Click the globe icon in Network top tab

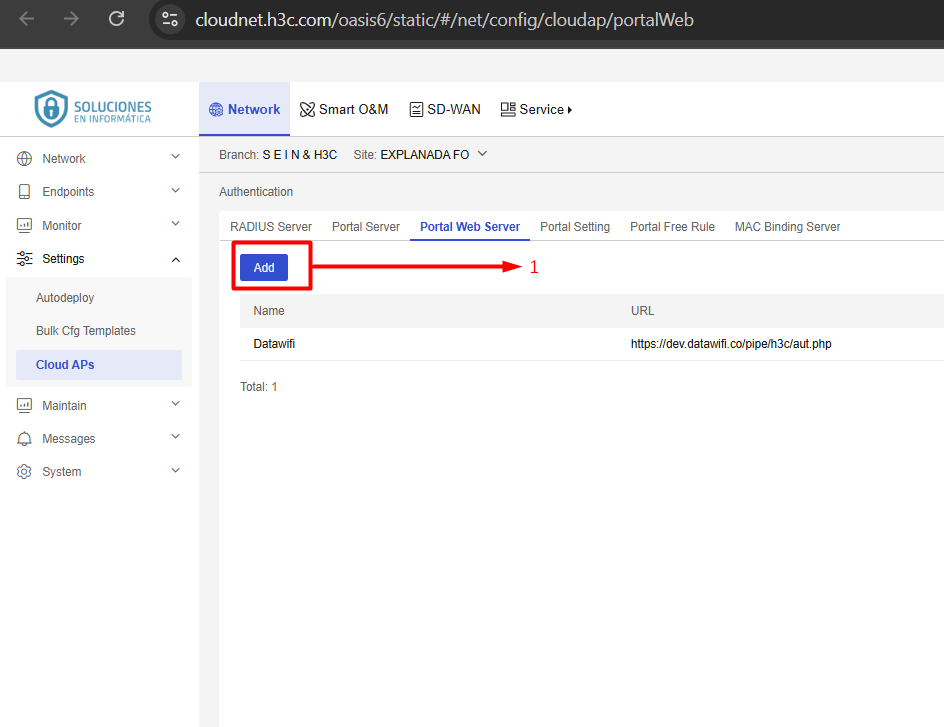point(216,110)
